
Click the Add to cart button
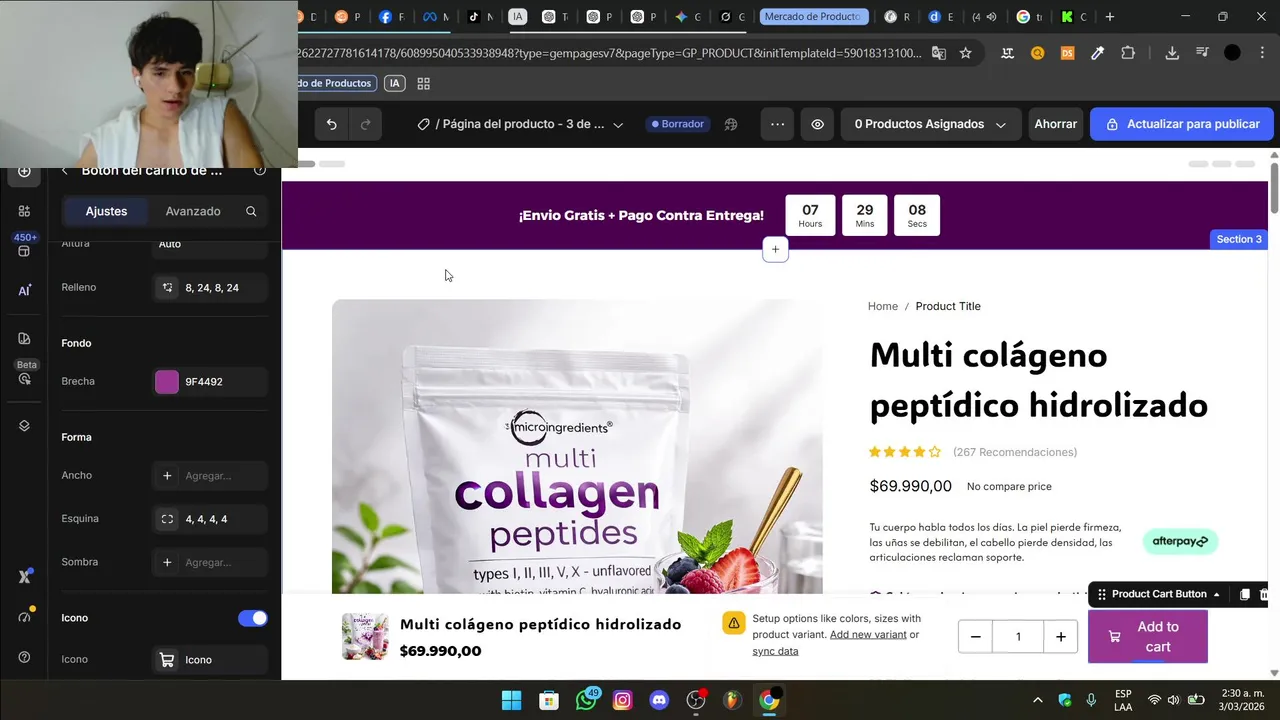[x=1147, y=637]
